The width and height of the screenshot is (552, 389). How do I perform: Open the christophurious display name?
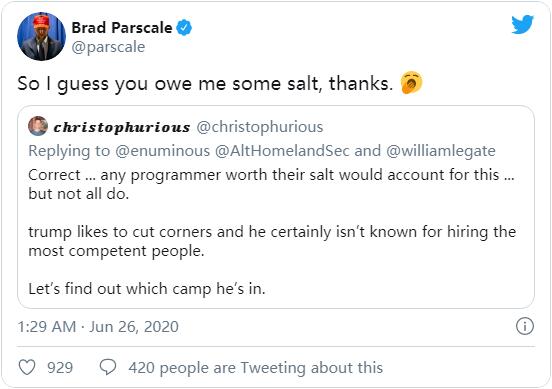tap(122, 127)
